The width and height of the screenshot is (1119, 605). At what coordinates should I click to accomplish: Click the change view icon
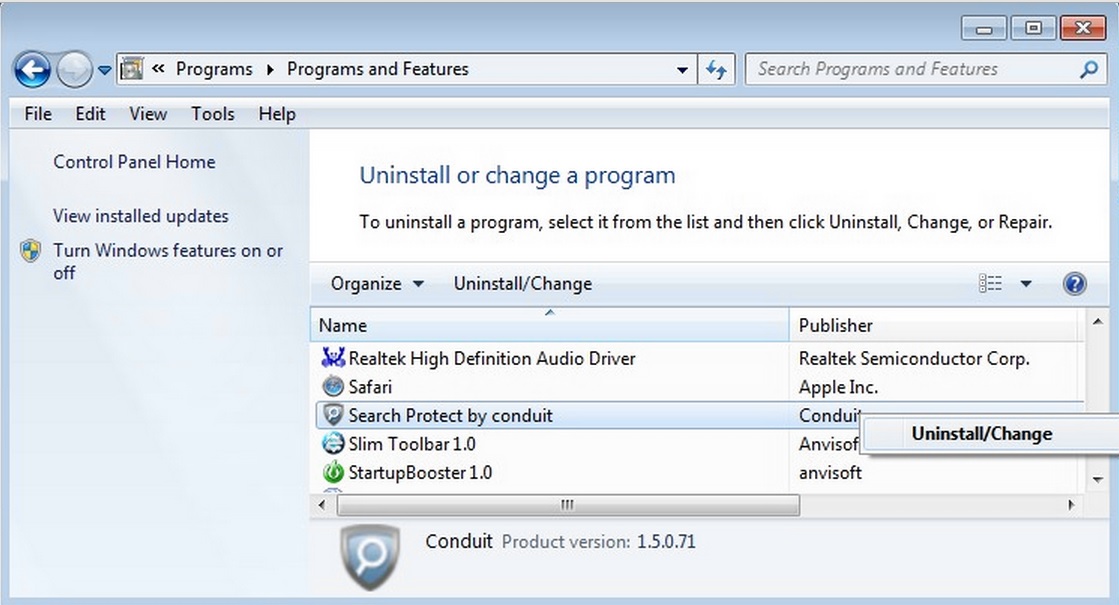pyautogui.click(x=990, y=284)
